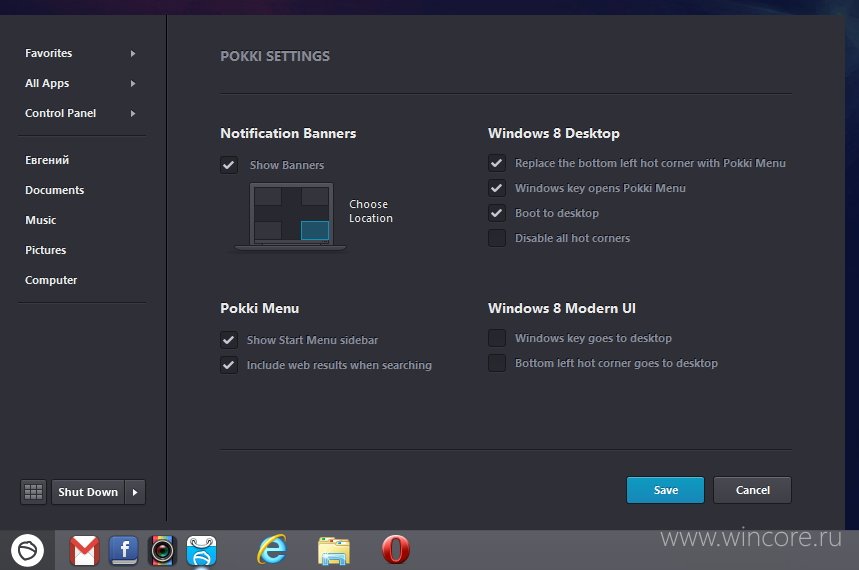Launch Opera browser from taskbar

[396, 550]
